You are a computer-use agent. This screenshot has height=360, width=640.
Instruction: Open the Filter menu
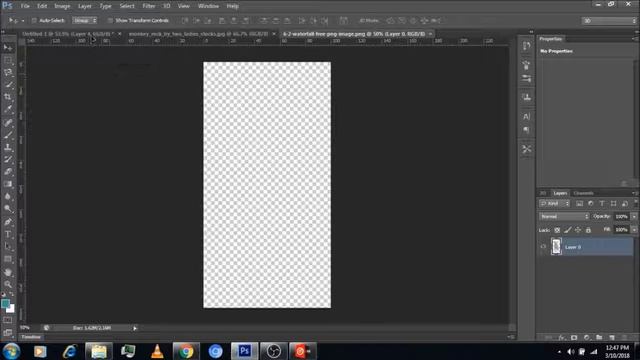(149, 6)
